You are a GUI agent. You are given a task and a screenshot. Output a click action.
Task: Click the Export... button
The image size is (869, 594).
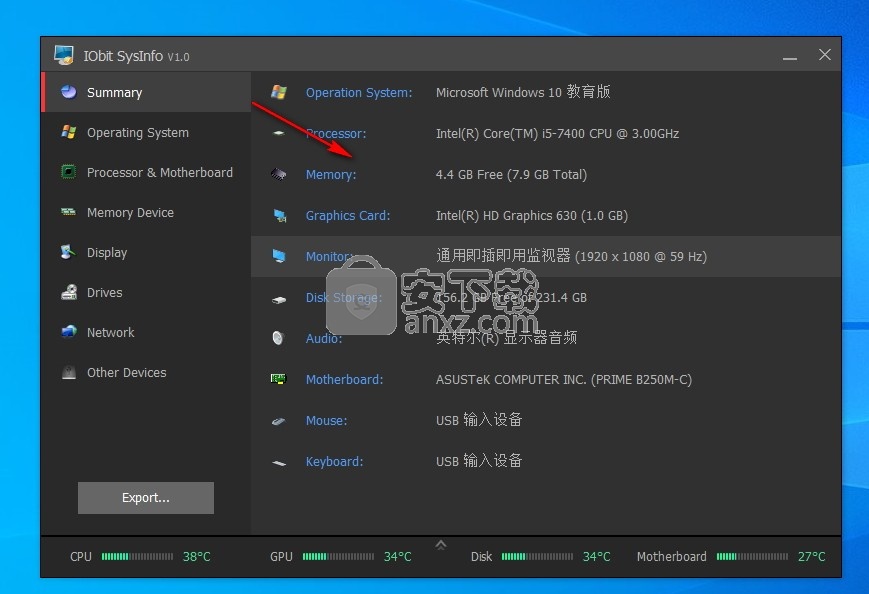click(x=146, y=498)
